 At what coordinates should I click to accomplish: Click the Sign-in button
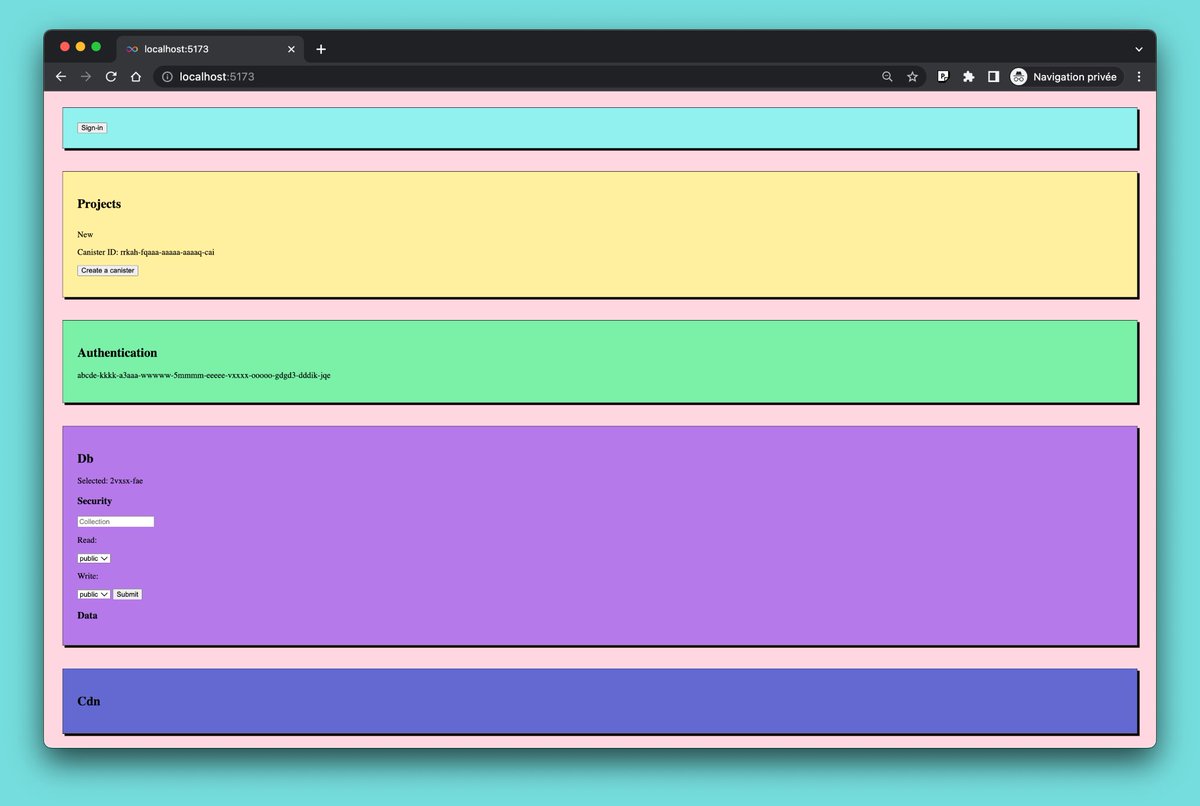click(92, 128)
